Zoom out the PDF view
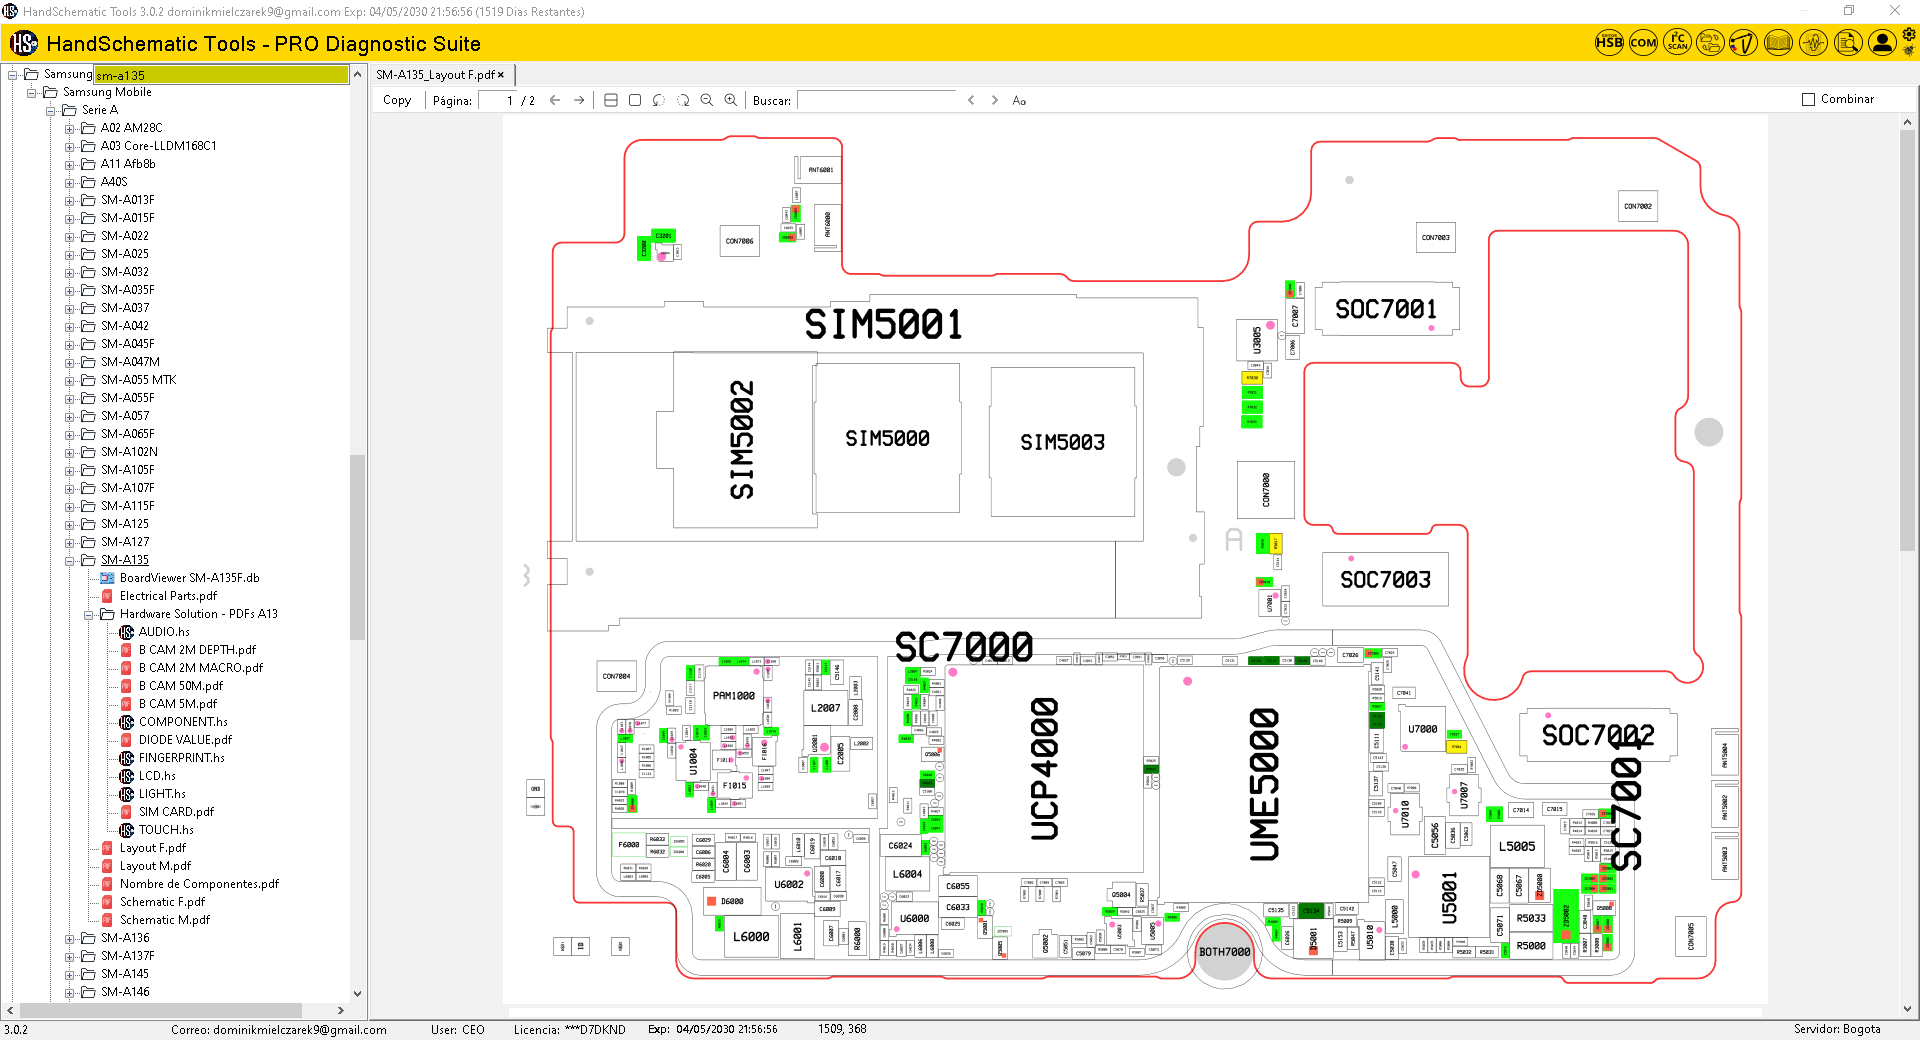1920x1040 pixels. pyautogui.click(x=707, y=100)
